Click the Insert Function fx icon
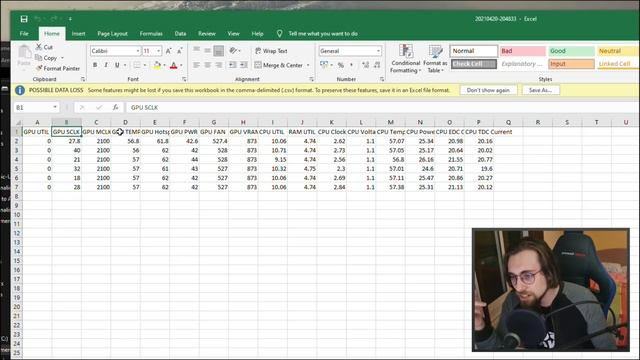Screen dimensions: 640x360 (116, 107)
